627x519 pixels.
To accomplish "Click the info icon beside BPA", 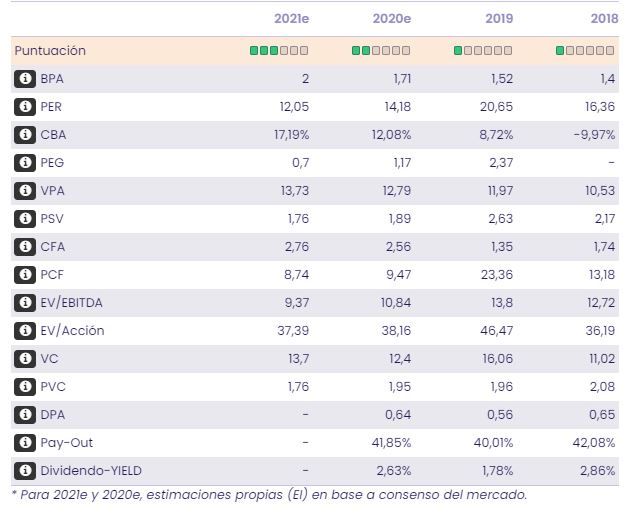I will point(24,79).
